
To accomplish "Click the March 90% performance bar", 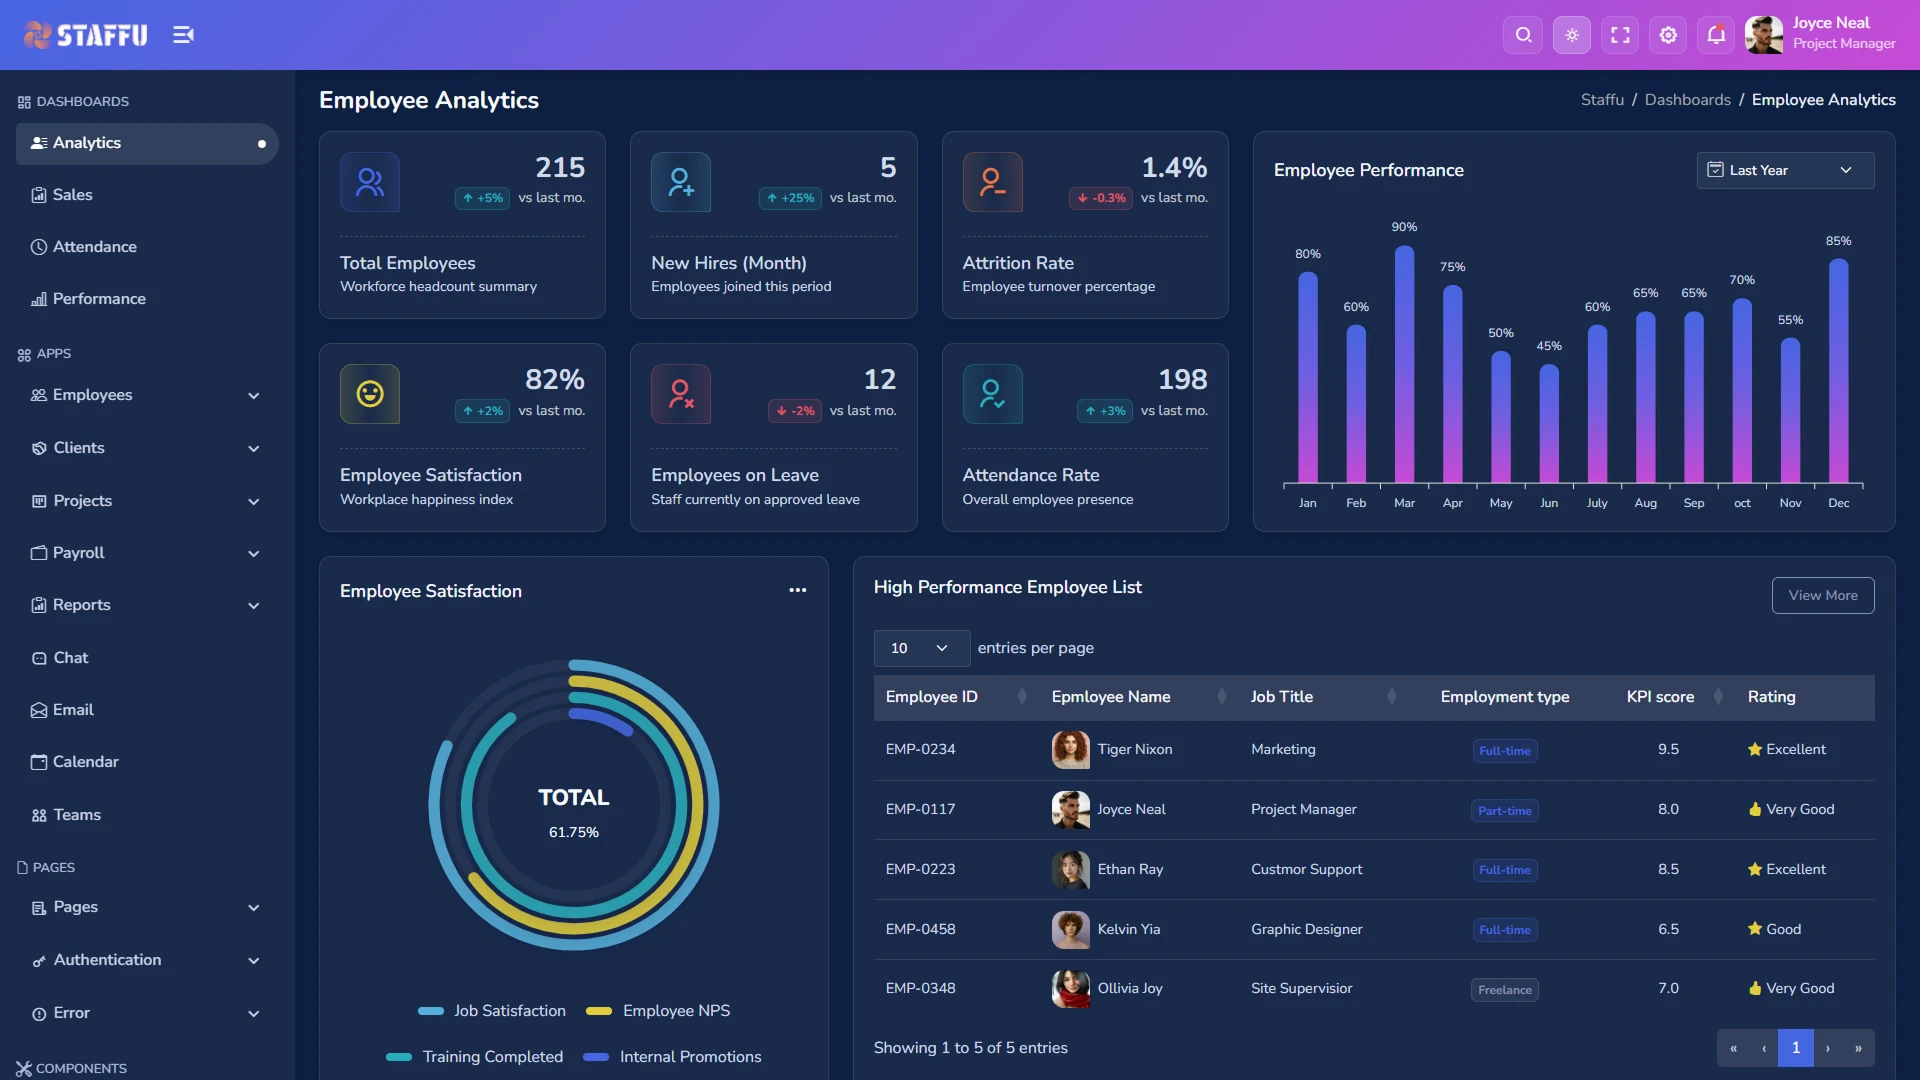I will coord(1404,365).
